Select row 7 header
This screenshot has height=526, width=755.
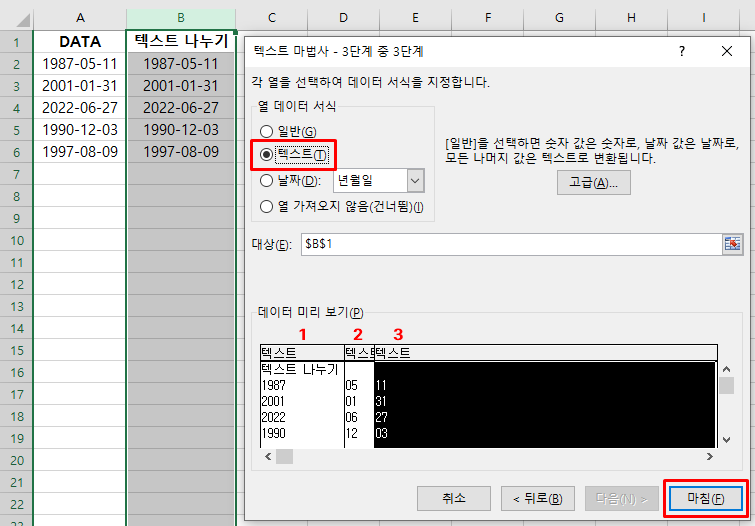(x=16, y=174)
